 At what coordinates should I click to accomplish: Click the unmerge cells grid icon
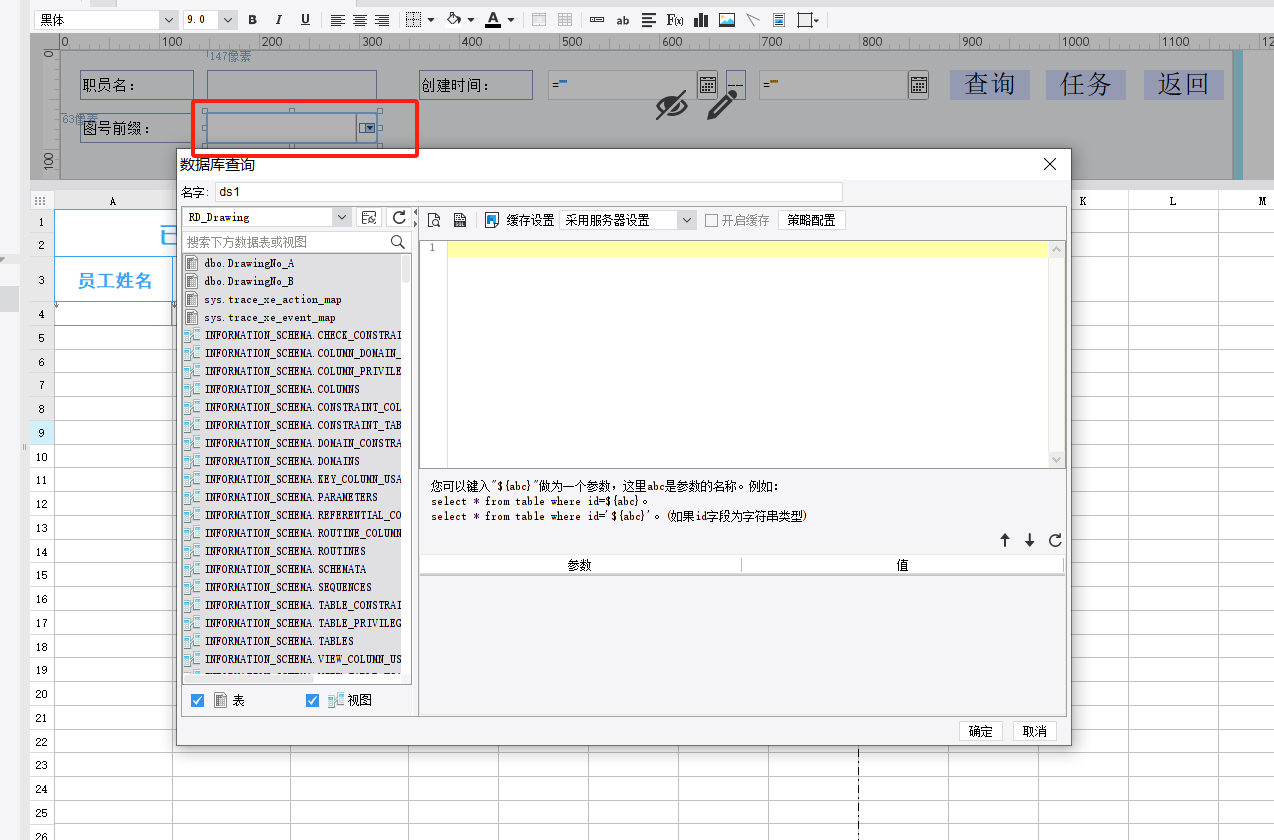pyautogui.click(x=565, y=20)
